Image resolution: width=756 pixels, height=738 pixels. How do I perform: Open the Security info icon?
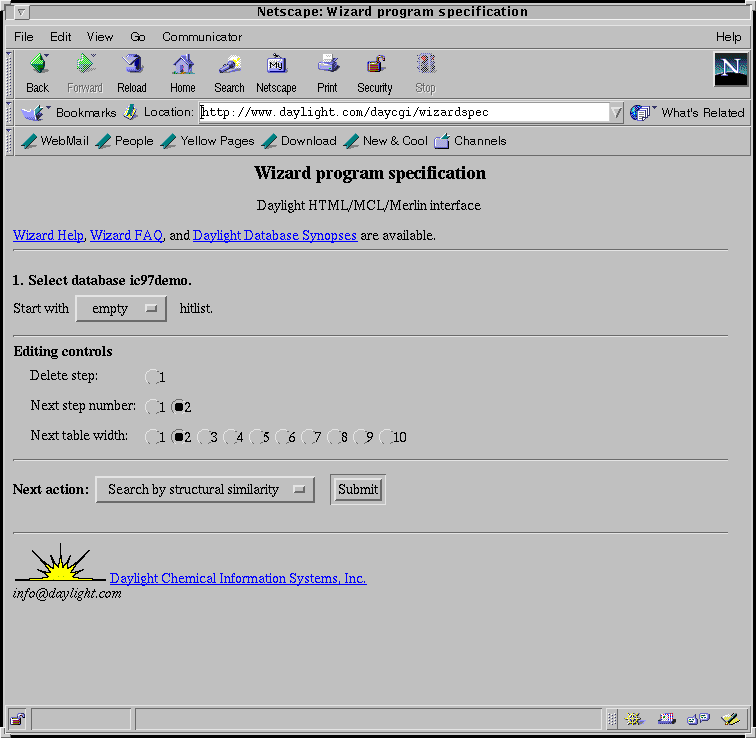pos(375,66)
